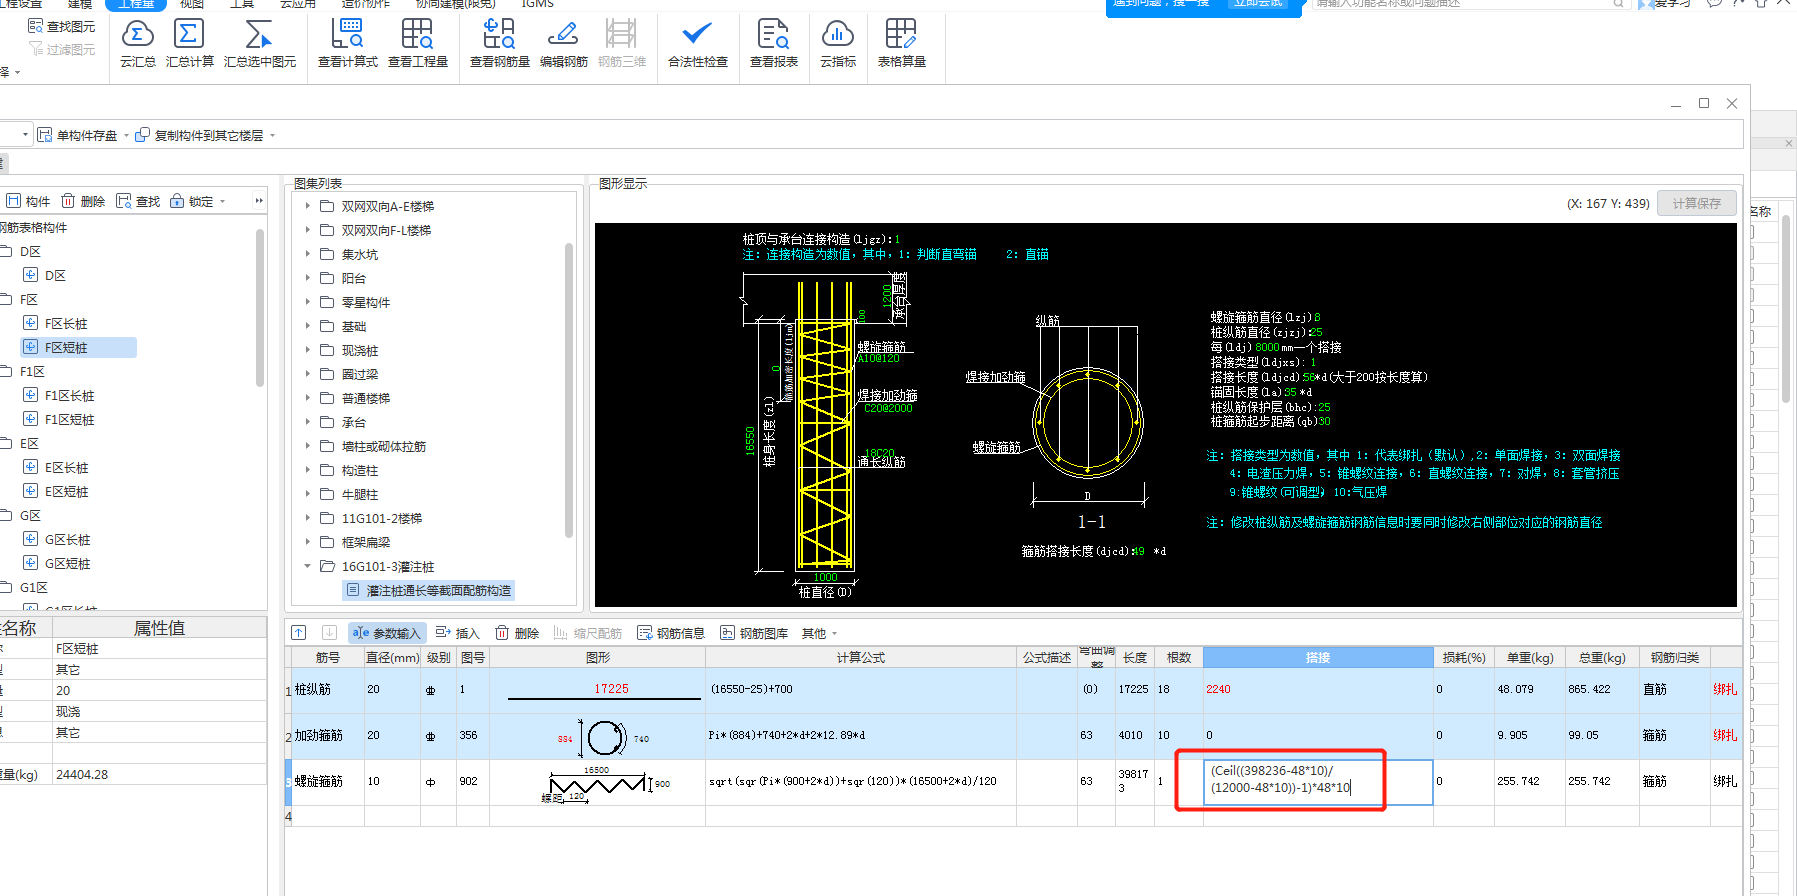This screenshot has width=1797, height=896.
Task: Click the 螺旋箍筋 row name cell
Action: pyautogui.click(x=327, y=782)
